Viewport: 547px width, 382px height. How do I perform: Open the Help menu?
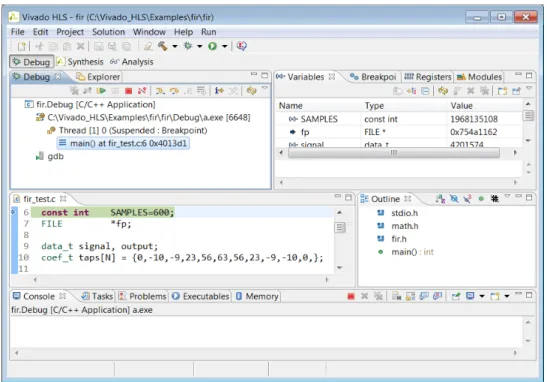183,32
